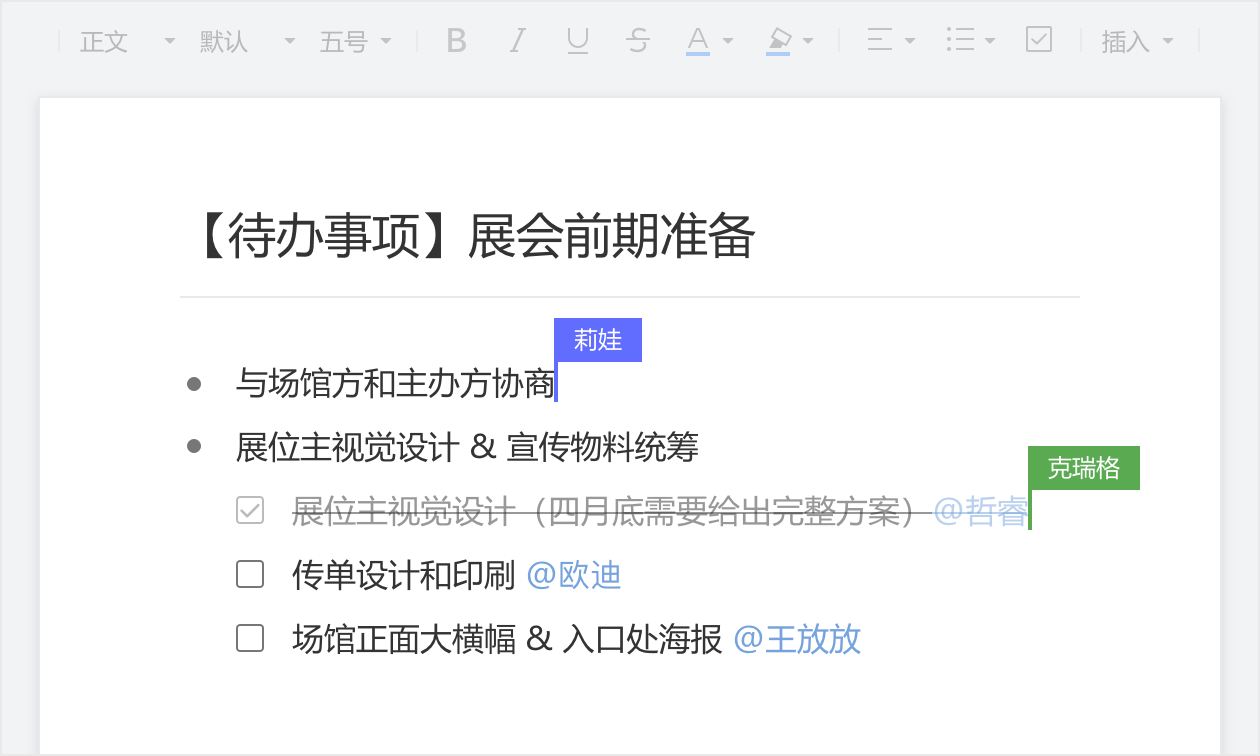
Task: Toggle underline text style
Action: 577,41
